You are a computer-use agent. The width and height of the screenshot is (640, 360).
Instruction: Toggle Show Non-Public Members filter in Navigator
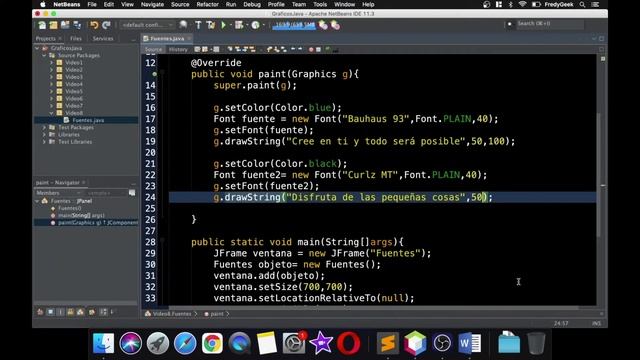tap(71, 312)
